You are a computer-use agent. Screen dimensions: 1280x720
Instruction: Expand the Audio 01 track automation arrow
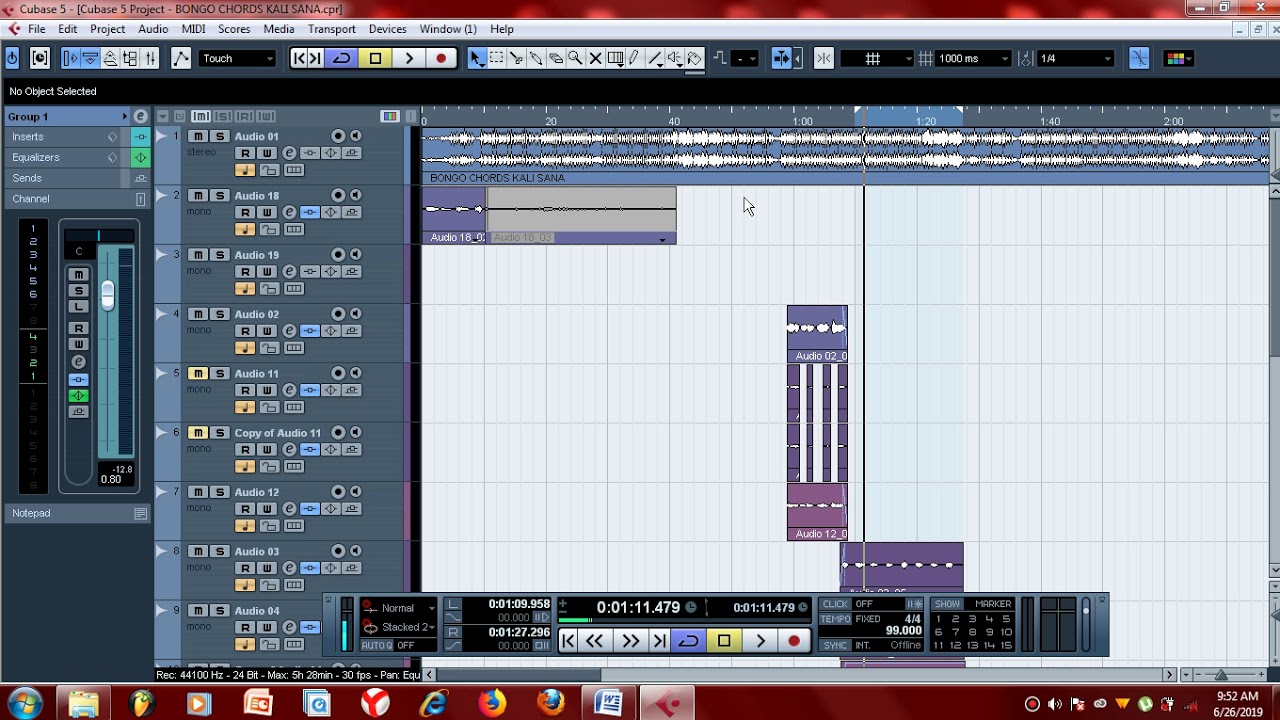click(x=161, y=136)
